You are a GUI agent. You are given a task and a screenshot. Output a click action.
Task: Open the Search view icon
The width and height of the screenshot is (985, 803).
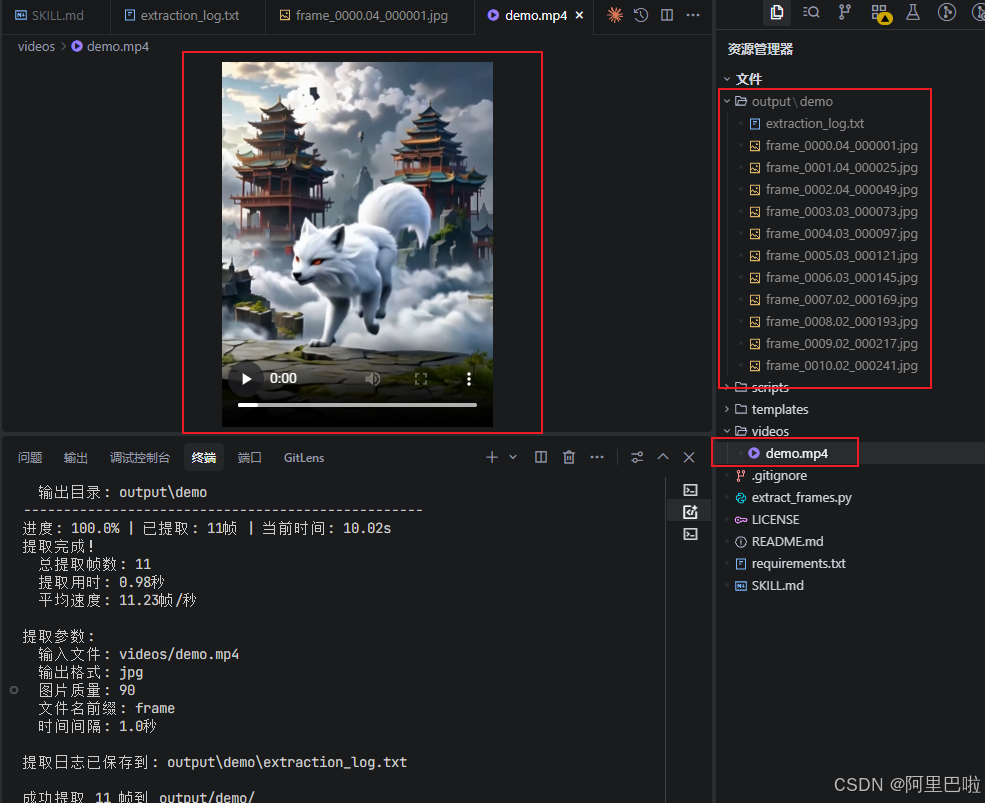tap(812, 13)
